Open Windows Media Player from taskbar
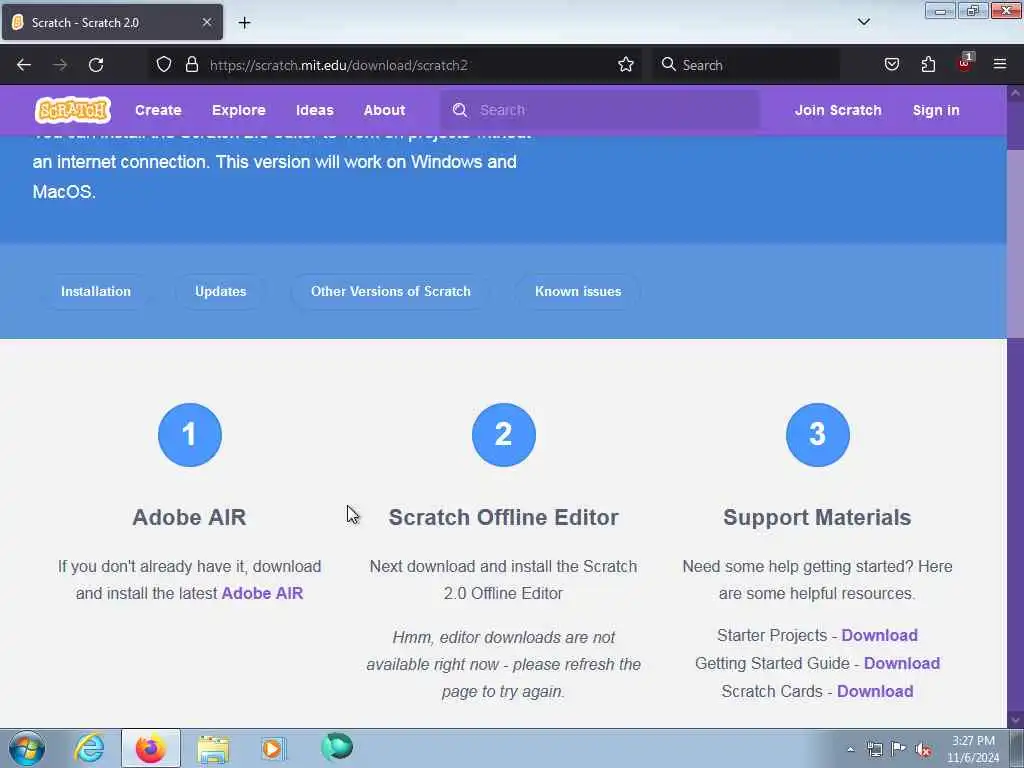 pyautogui.click(x=273, y=748)
